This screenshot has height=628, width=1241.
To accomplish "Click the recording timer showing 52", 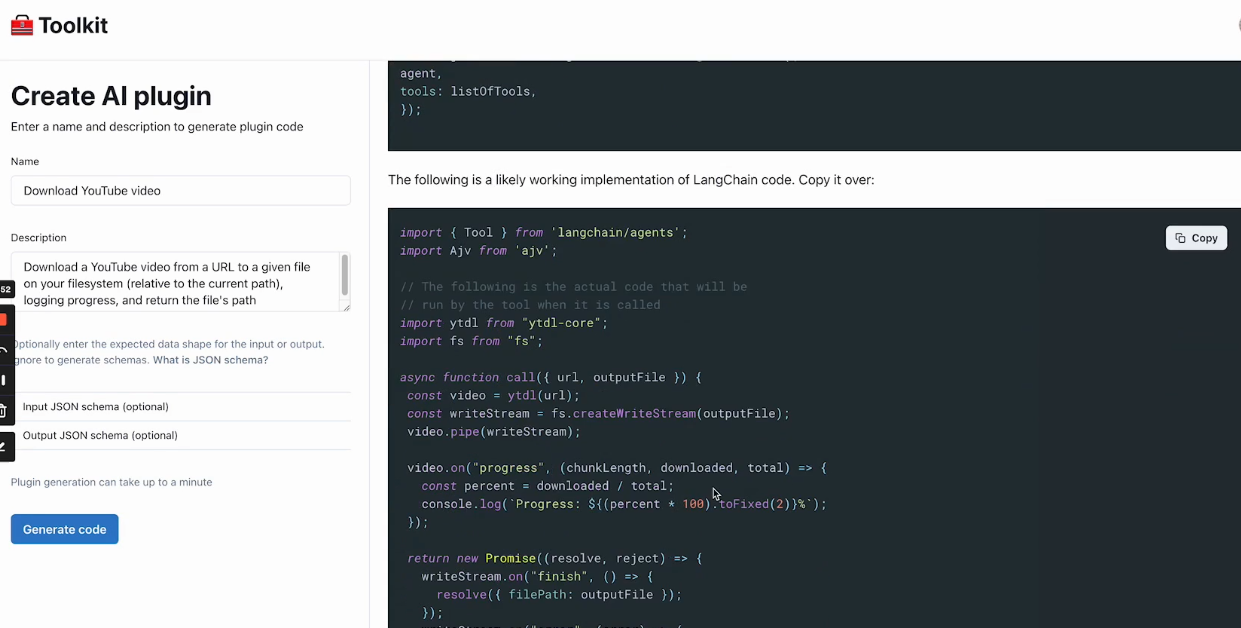I will (5, 290).
